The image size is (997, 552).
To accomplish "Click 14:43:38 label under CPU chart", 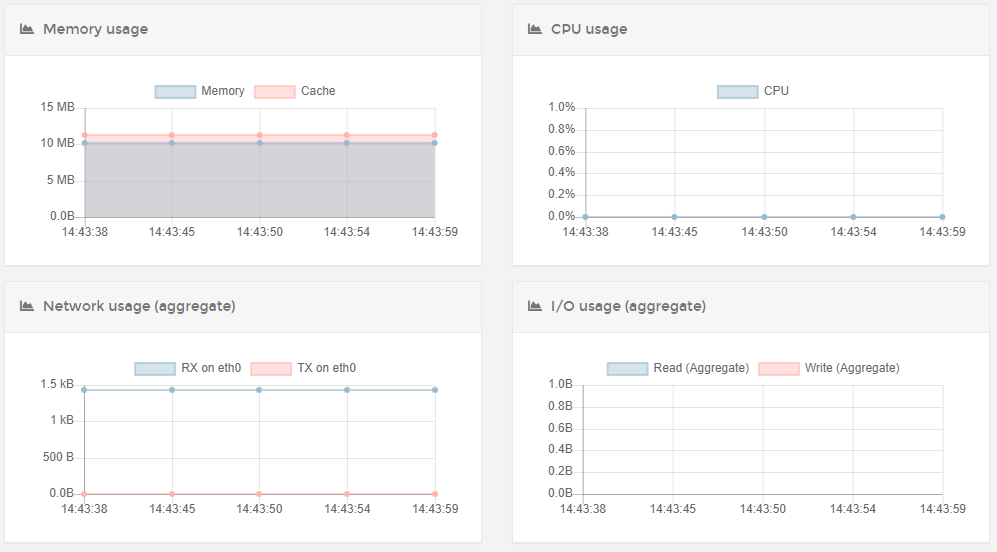I will tap(585, 232).
